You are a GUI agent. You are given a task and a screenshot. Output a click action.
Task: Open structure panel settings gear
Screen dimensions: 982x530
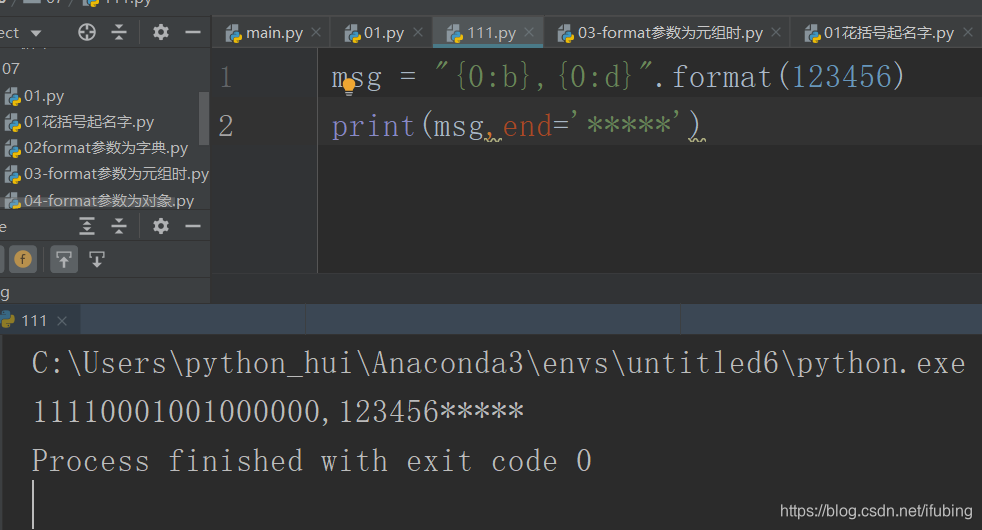pos(161,226)
